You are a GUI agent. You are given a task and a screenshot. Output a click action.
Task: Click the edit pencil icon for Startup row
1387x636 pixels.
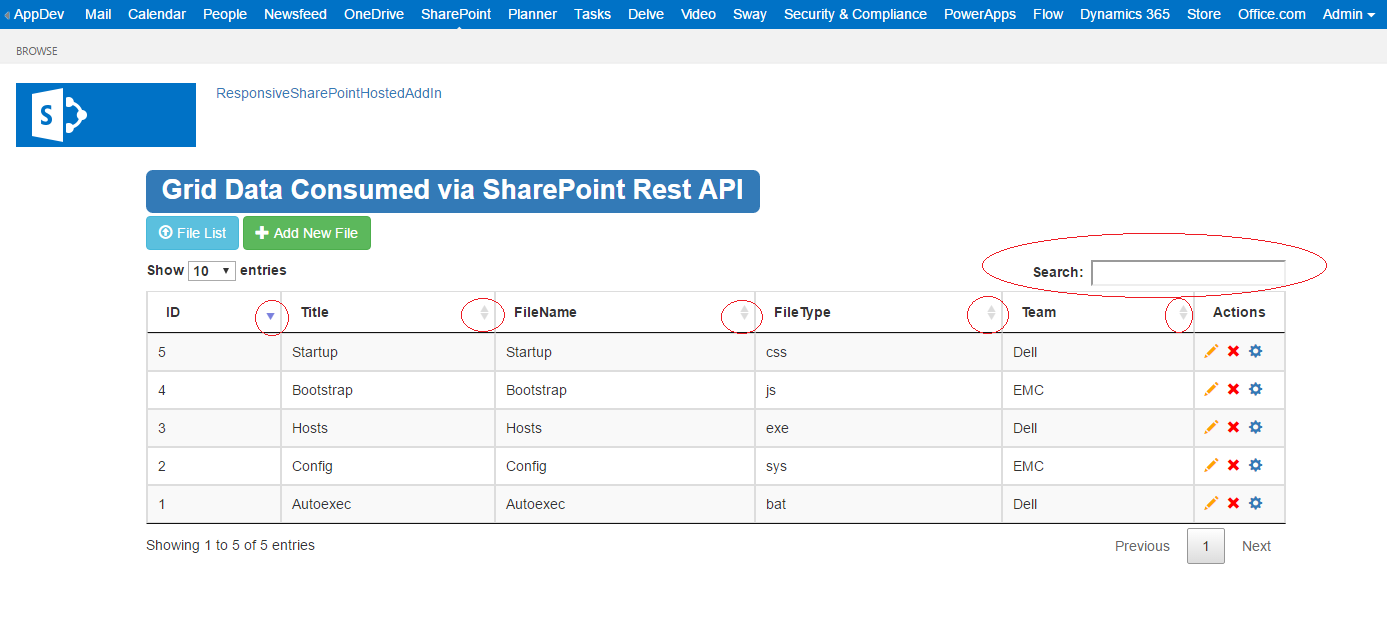(1211, 351)
